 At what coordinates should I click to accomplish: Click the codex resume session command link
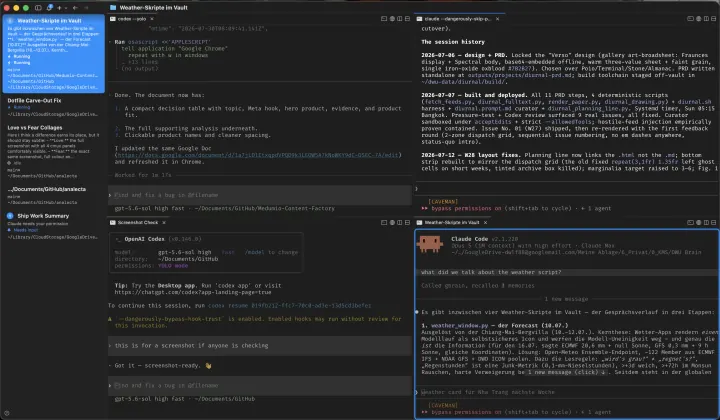(x=289, y=305)
